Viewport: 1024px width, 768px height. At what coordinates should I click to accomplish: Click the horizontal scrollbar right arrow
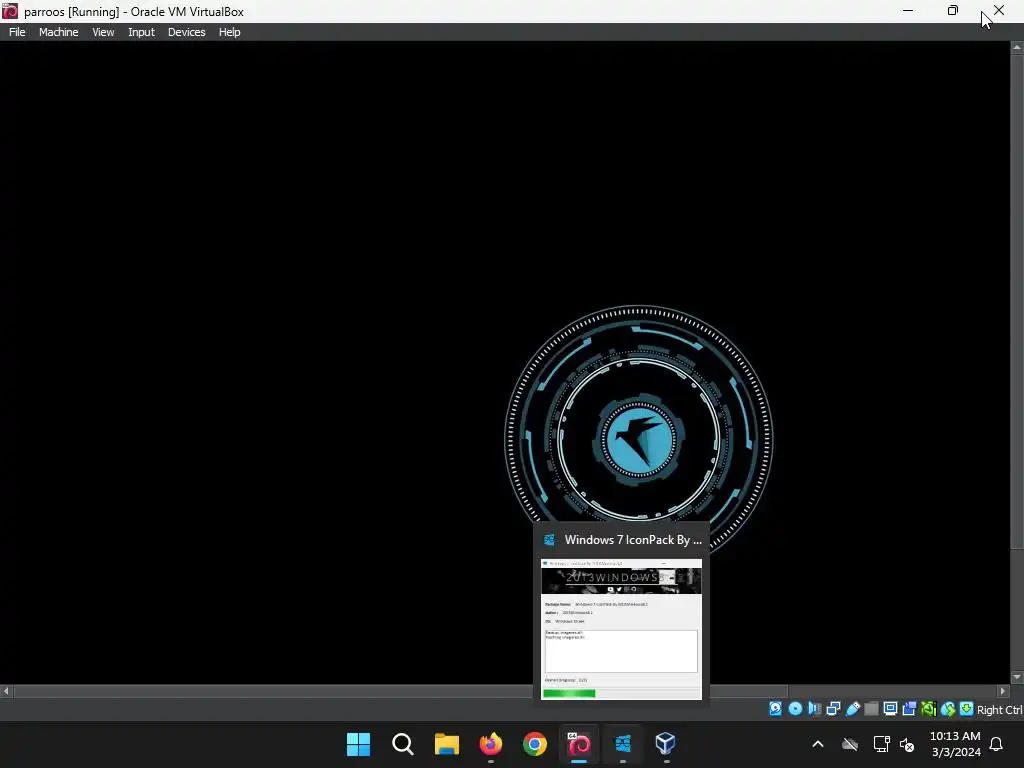tap(1003, 691)
